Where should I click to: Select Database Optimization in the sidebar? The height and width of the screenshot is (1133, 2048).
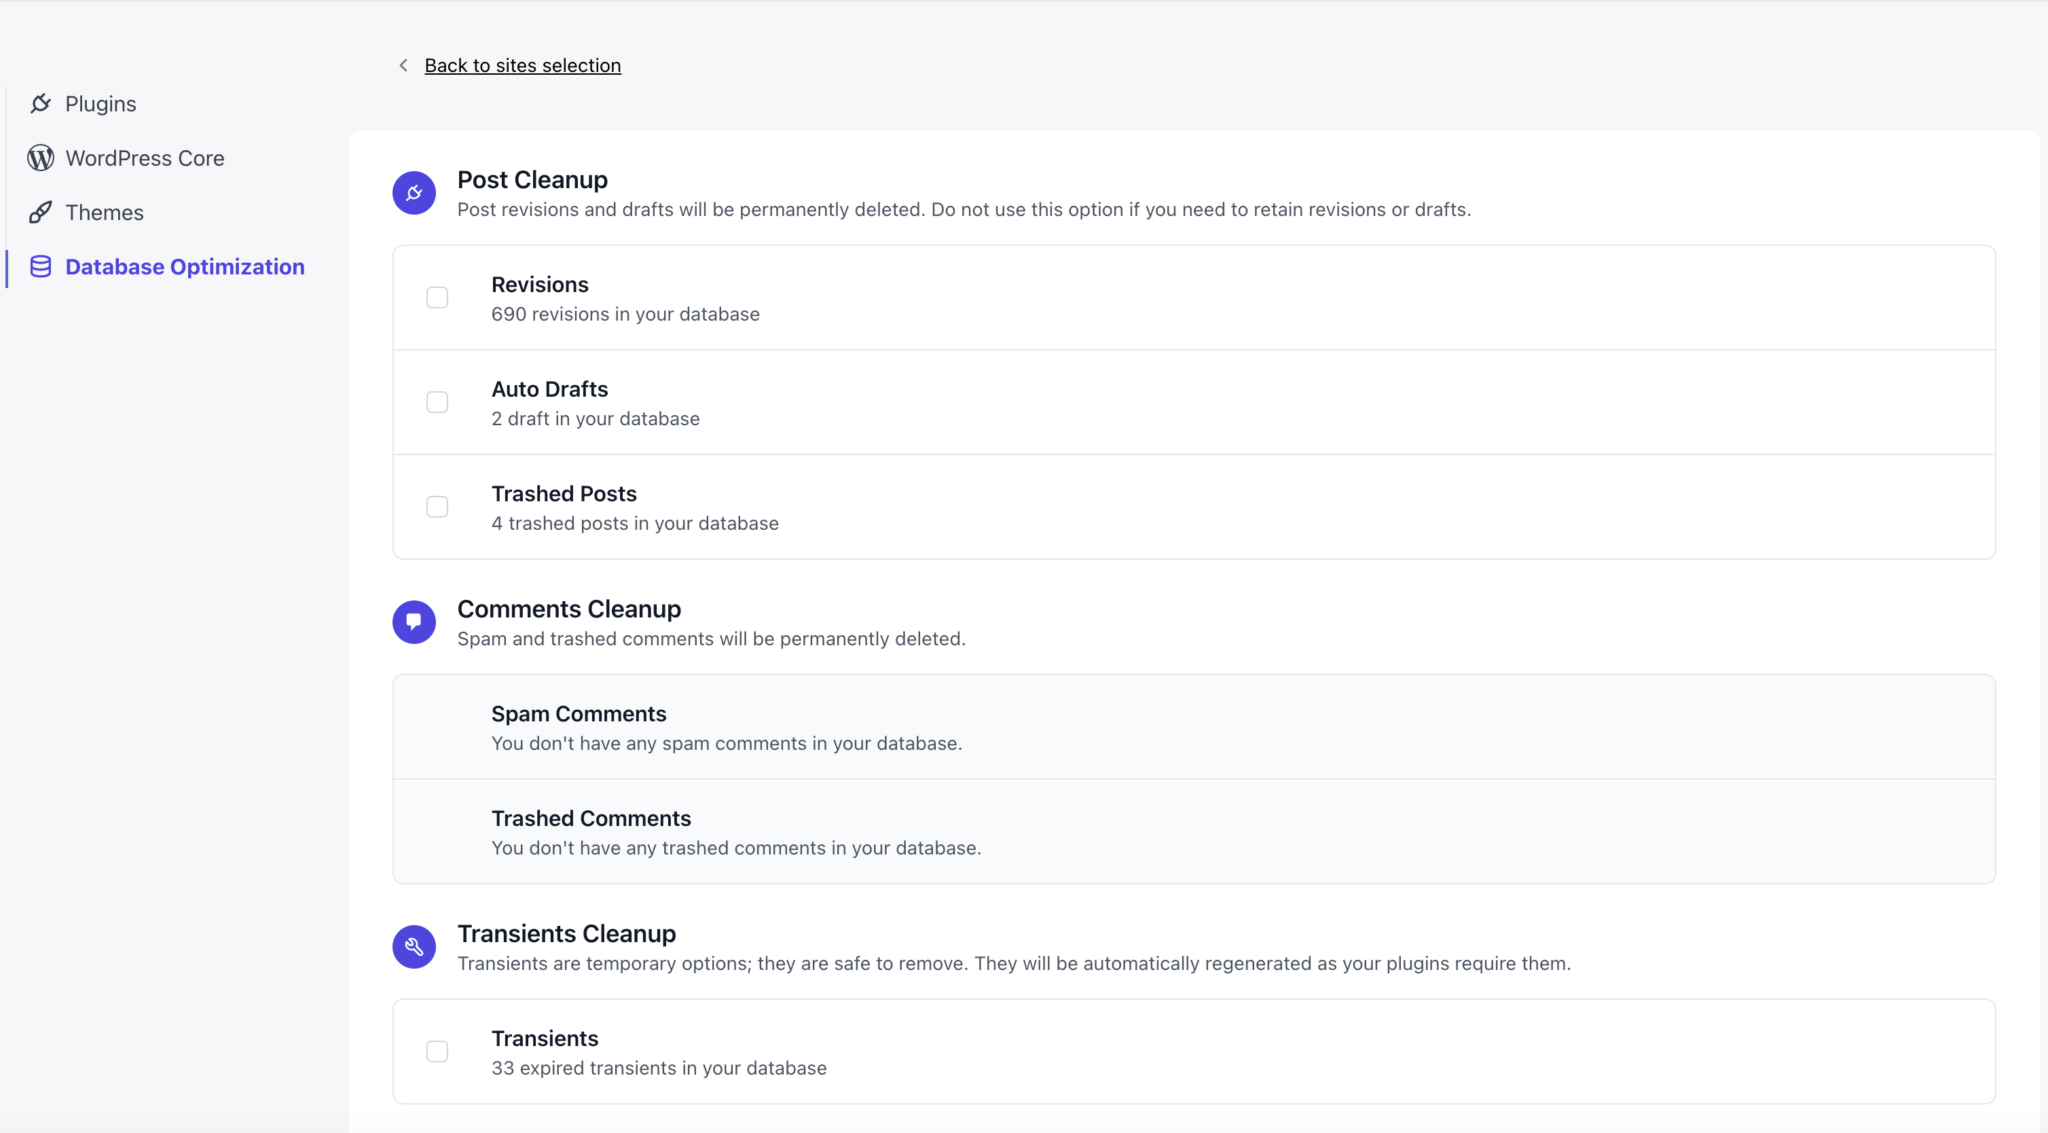click(x=184, y=266)
